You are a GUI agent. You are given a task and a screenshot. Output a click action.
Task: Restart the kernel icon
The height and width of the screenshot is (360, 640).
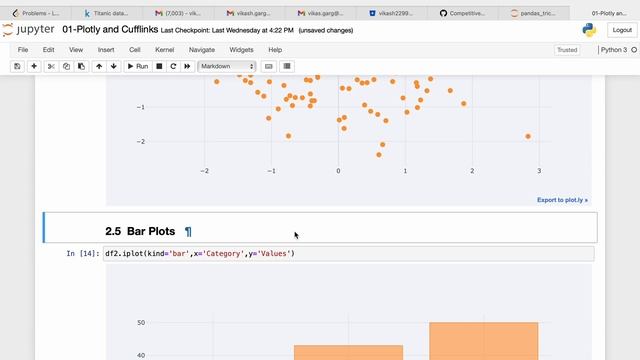[x=173, y=66]
